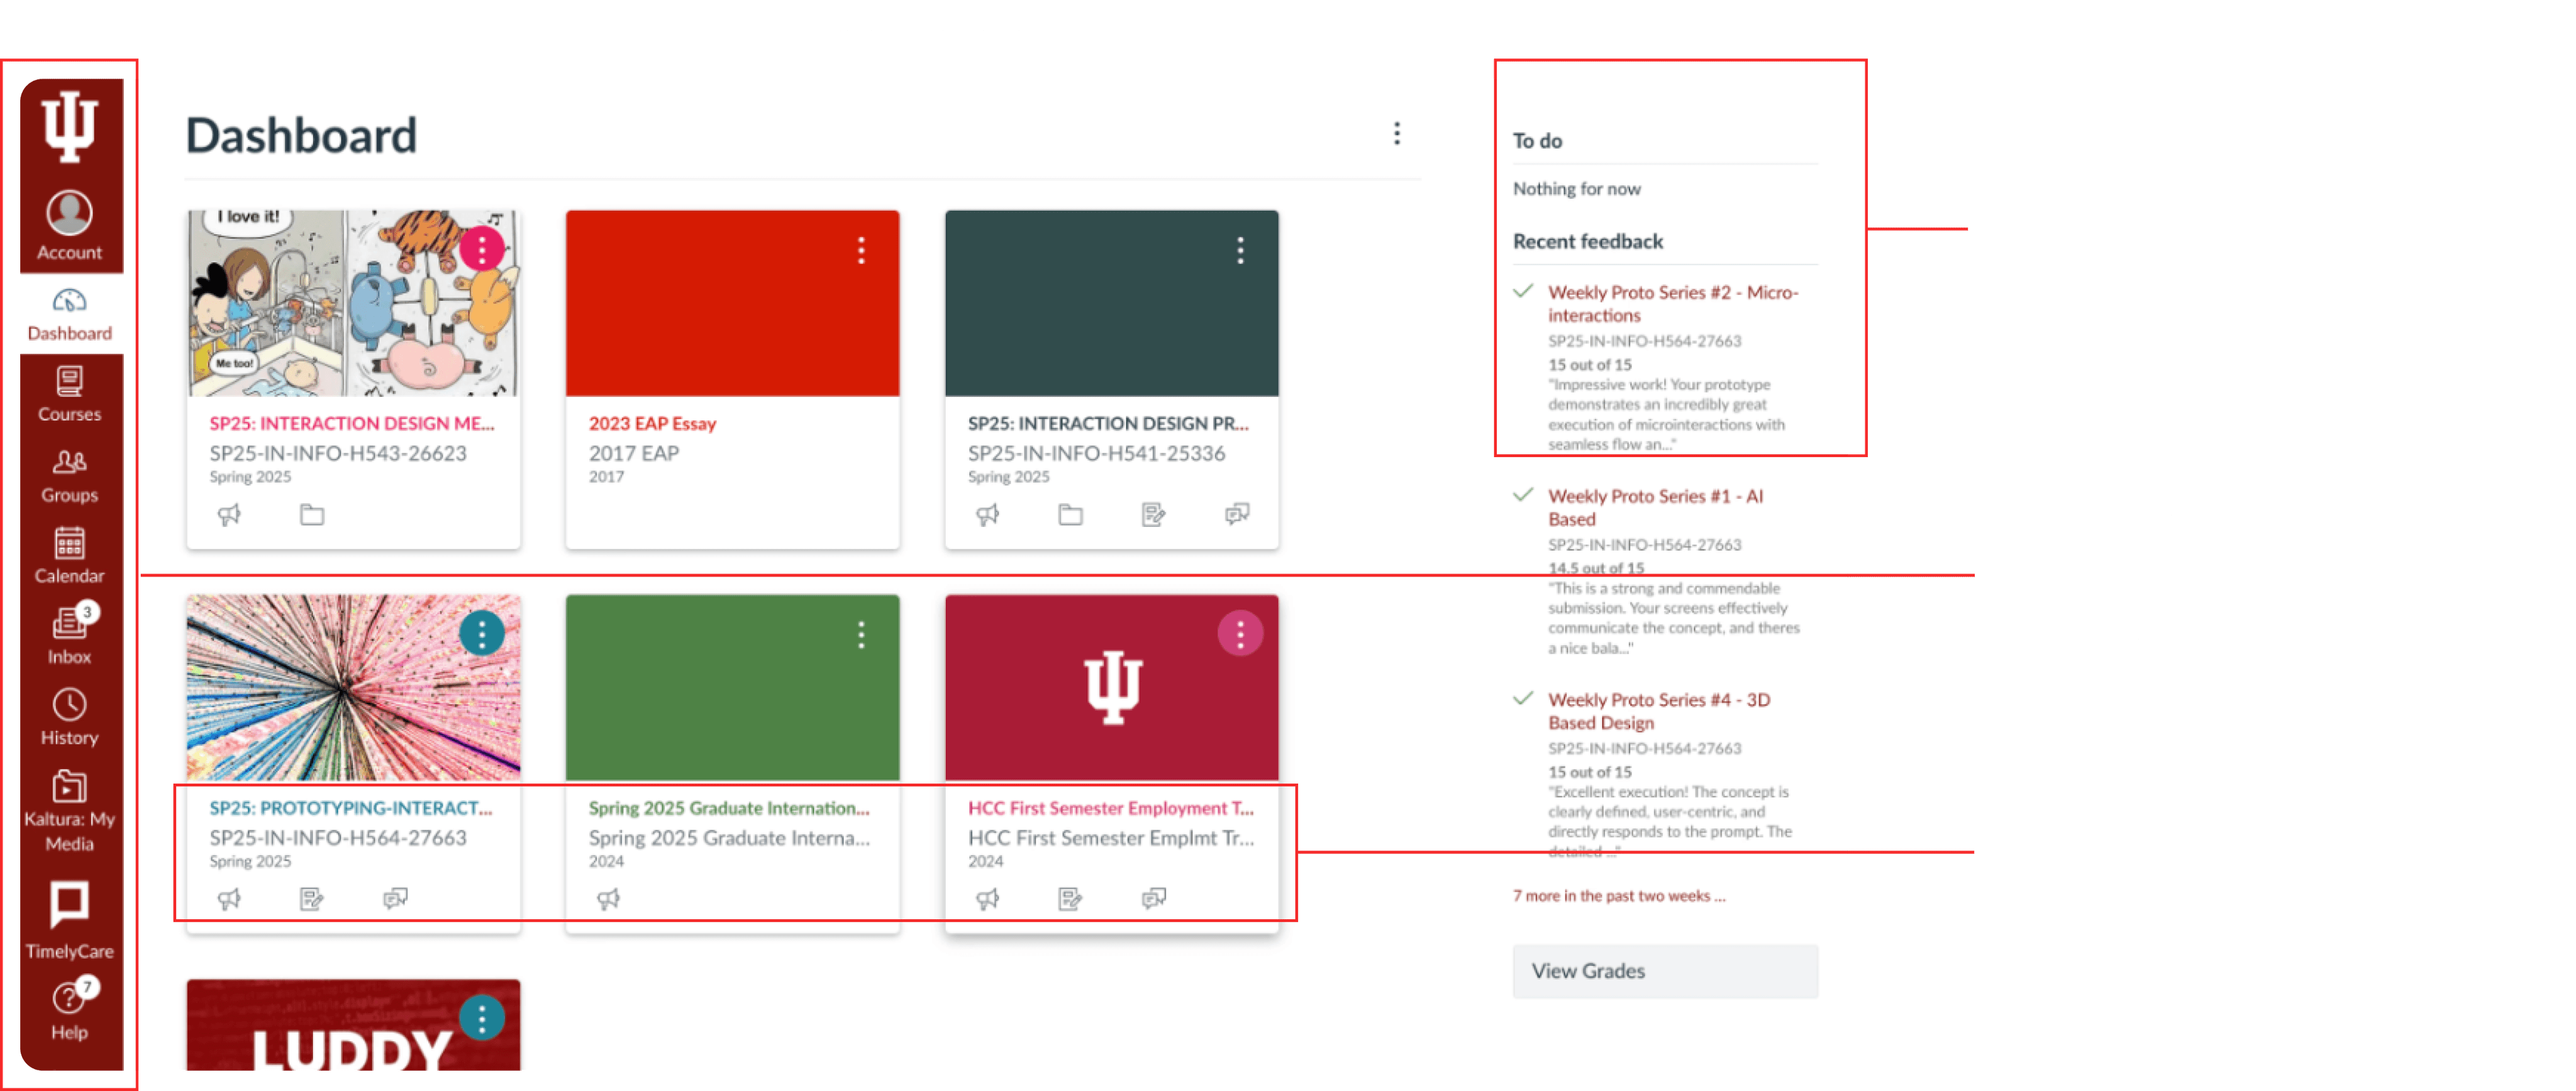Viewport: 2576px width, 1091px height.
Task: Show 7 more in past two weeks
Action: [1618, 896]
